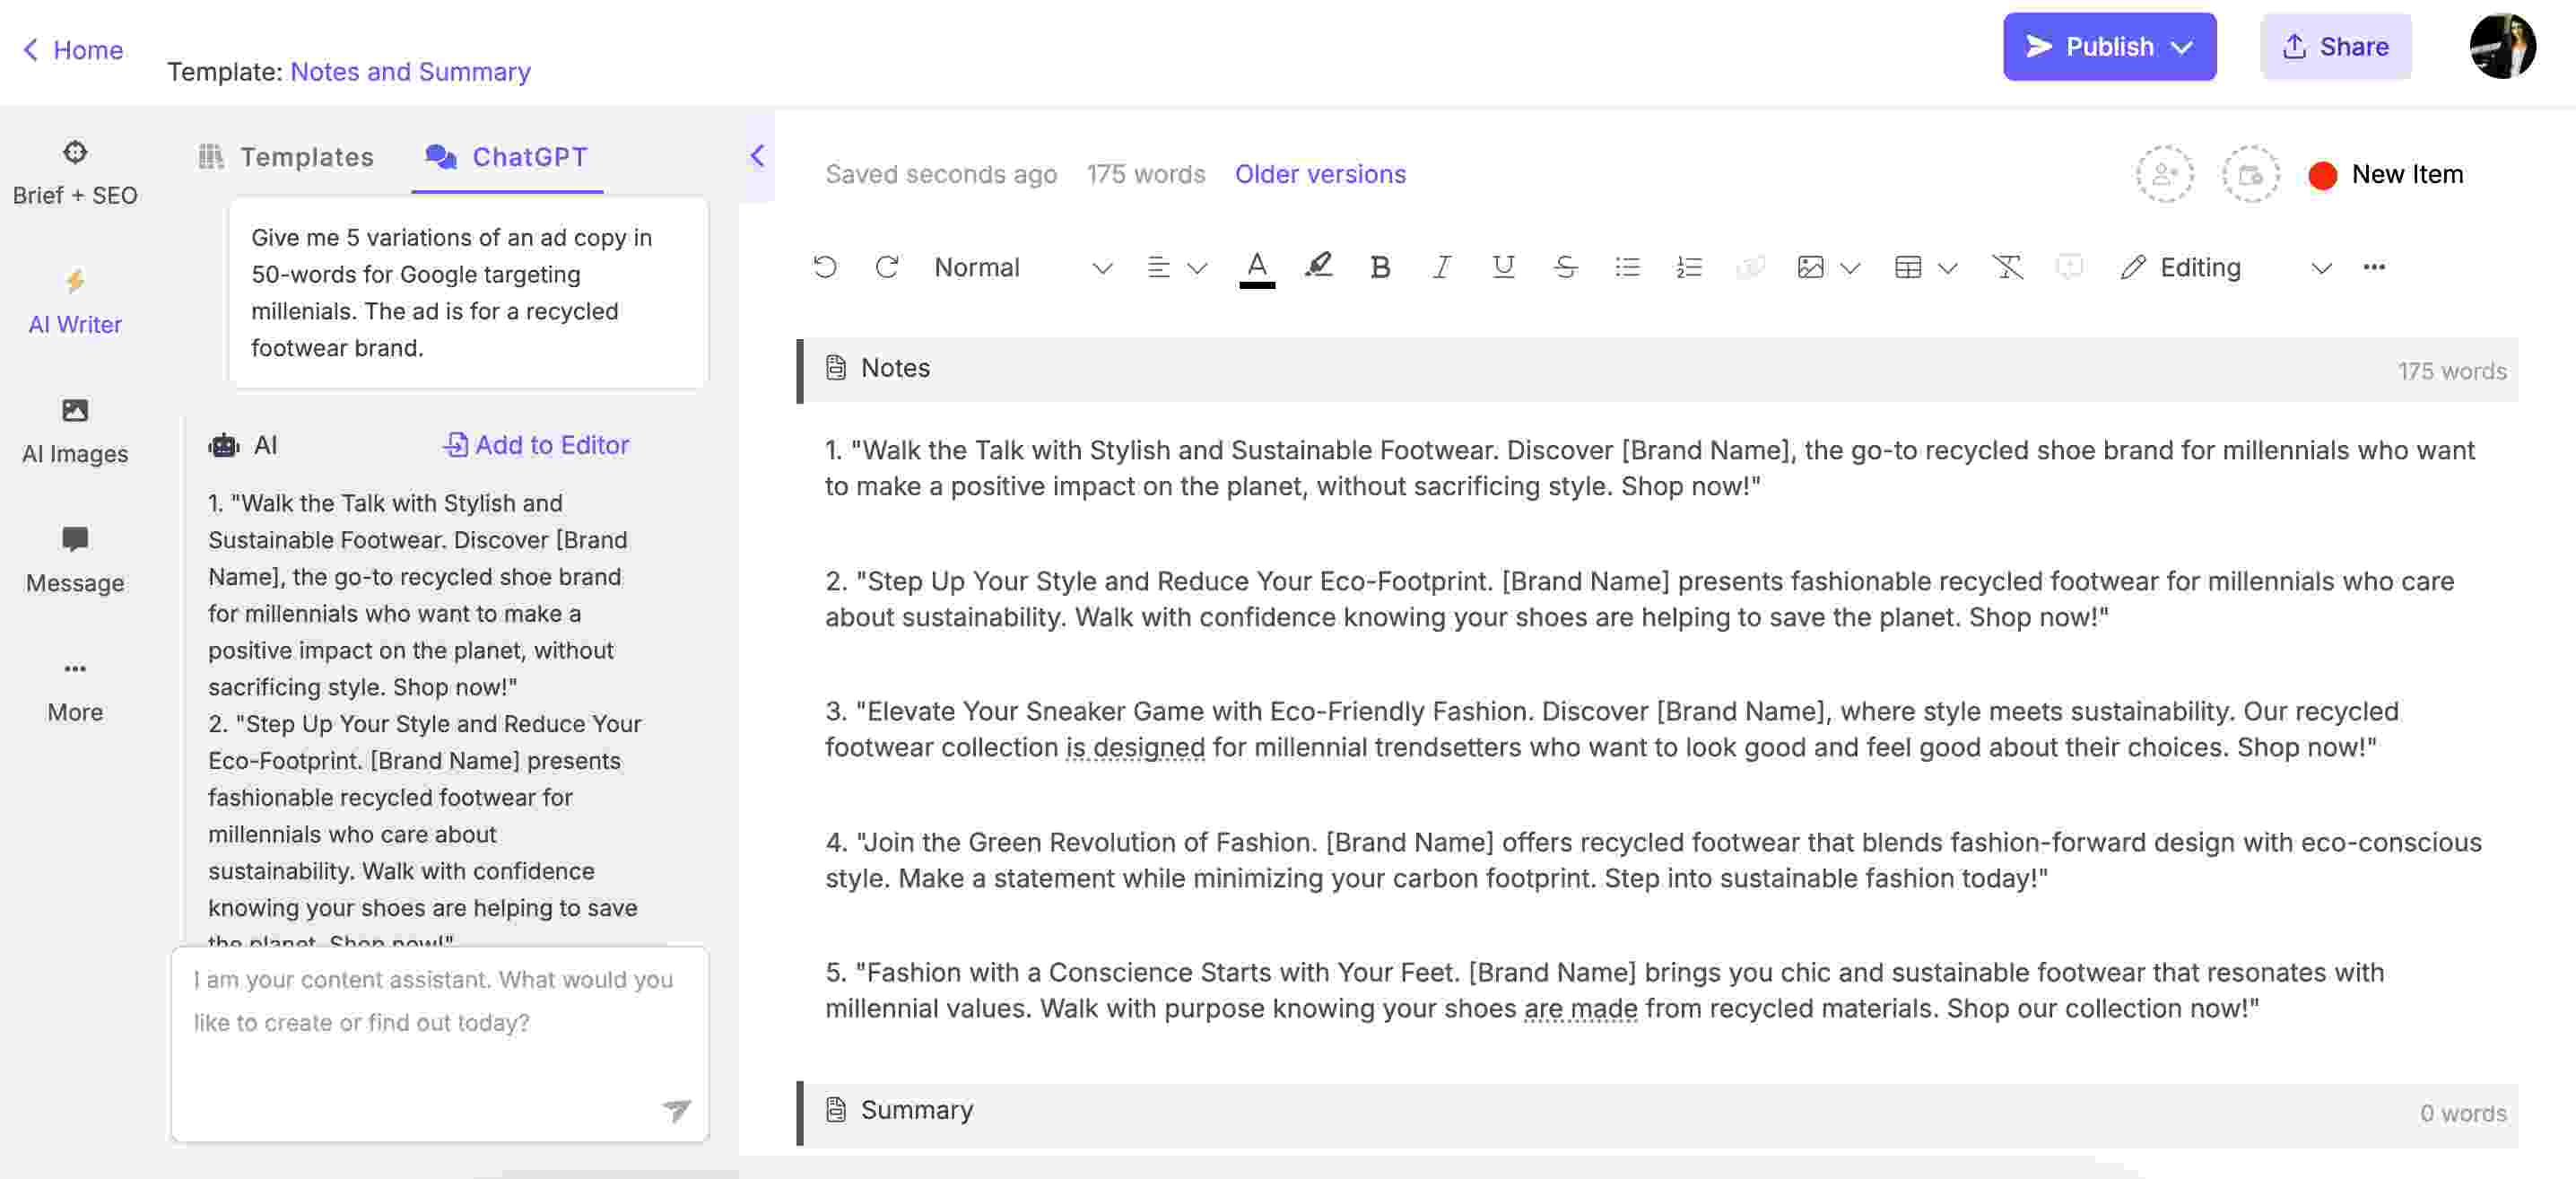The image size is (2576, 1179).
Task: Toggle bold formatting
Action: (1380, 267)
